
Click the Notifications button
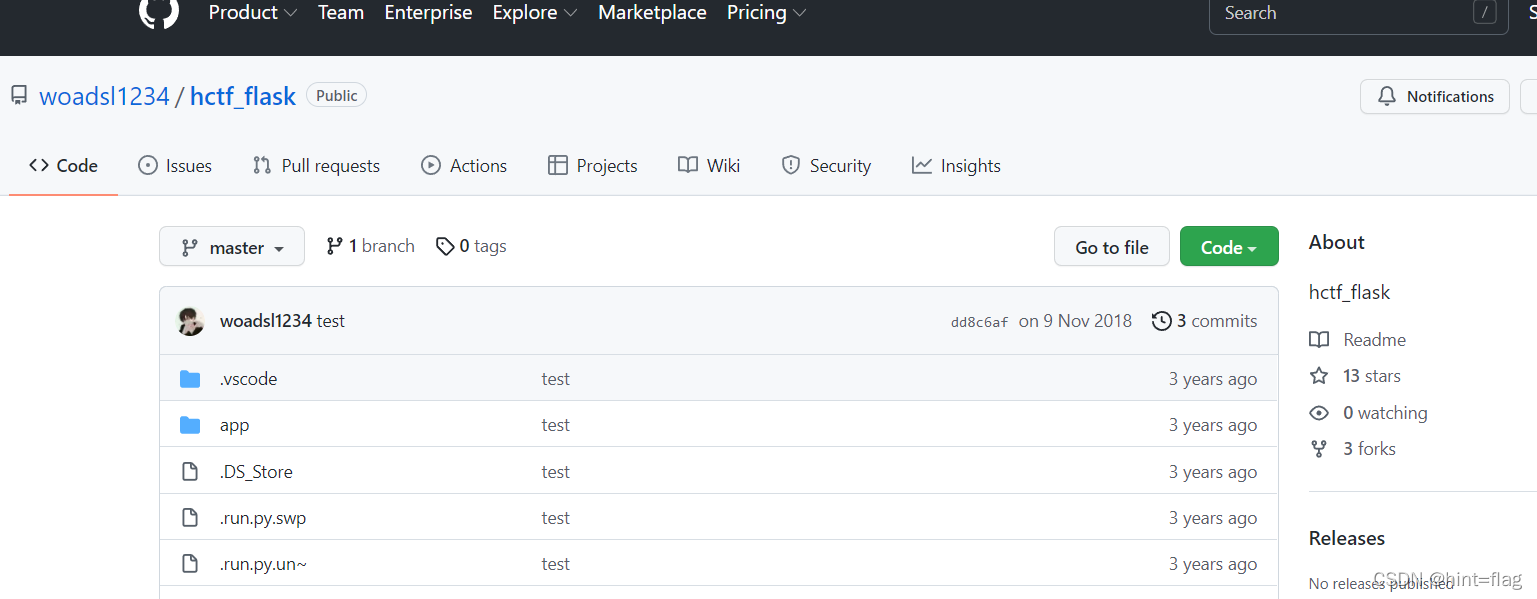pyautogui.click(x=1435, y=97)
